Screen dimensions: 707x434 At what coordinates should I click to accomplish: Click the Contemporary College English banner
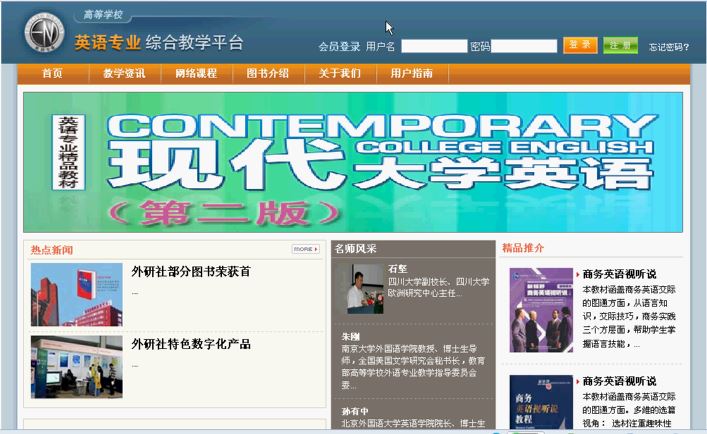coord(353,162)
